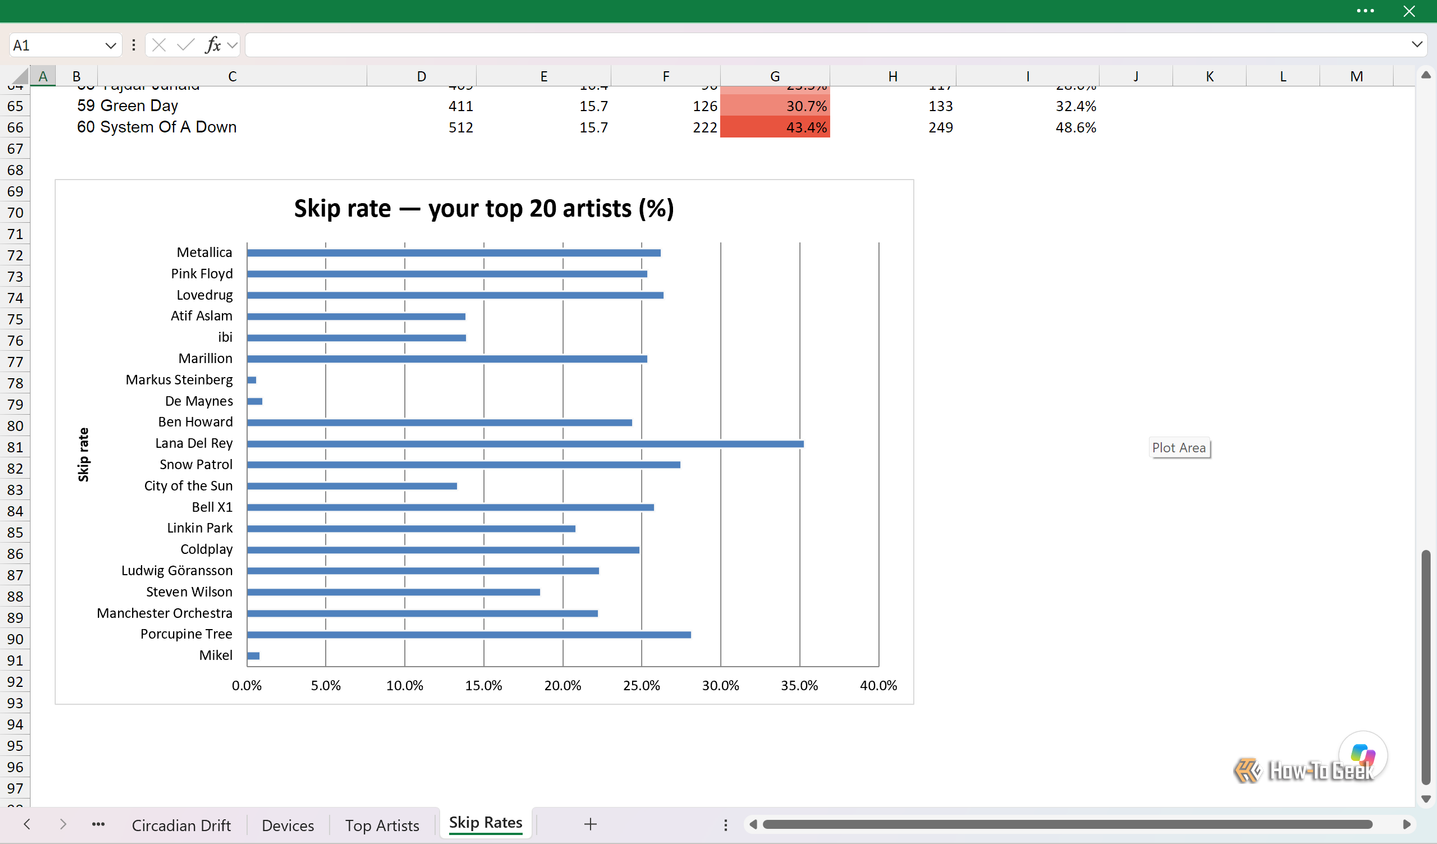Open the Name Box dropdown arrow
The width and height of the screenshot is (1437, 844).
pyautogui.click(x=110, y=45)
